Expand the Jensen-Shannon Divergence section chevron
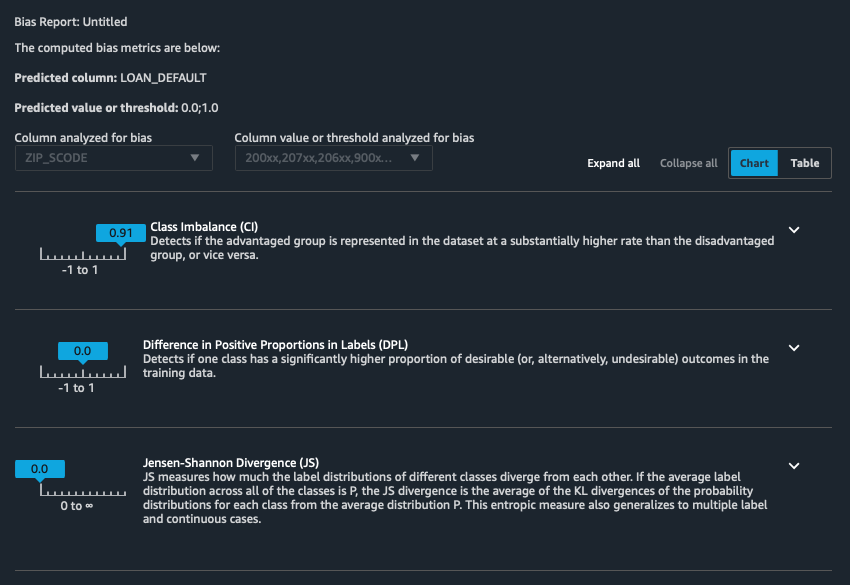The image size is (850, 585). [794, 466]
